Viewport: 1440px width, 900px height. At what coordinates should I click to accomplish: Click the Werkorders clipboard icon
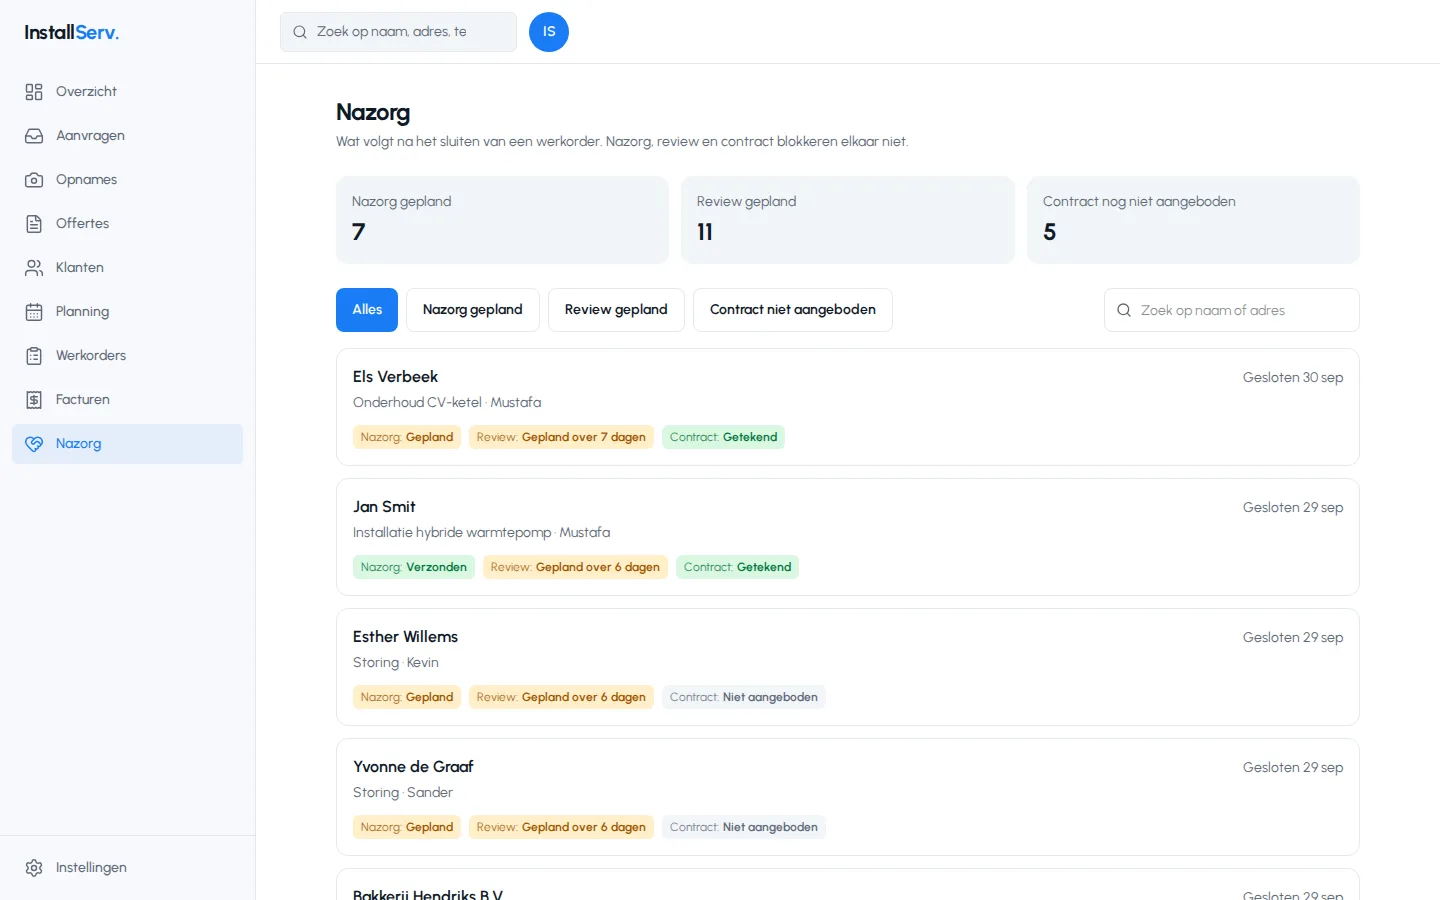point(34,356)
